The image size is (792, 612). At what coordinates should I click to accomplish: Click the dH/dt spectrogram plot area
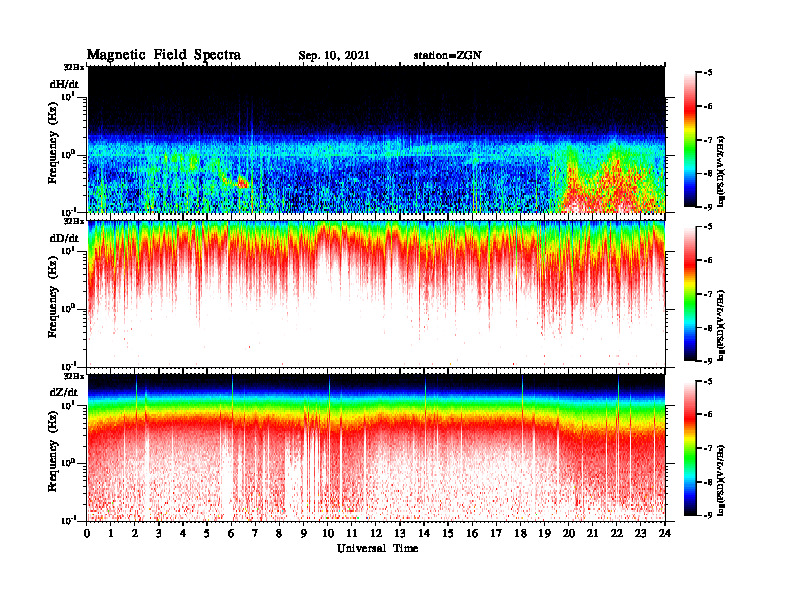coord(376,139)
